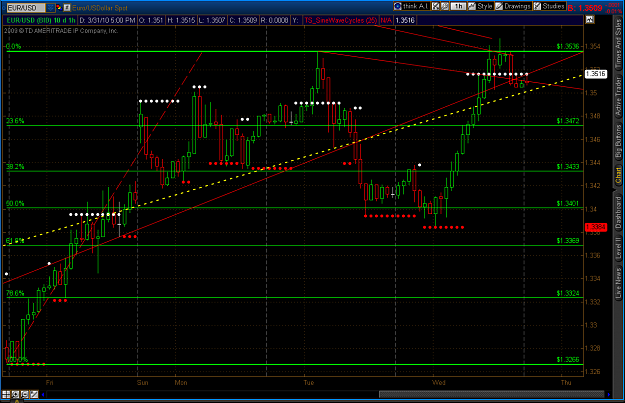Image resolution: width=625 pixels, height=403 pixels.
Task: Click the $1.3324 Fibonacci level label
Action: [x=568, y=293]
